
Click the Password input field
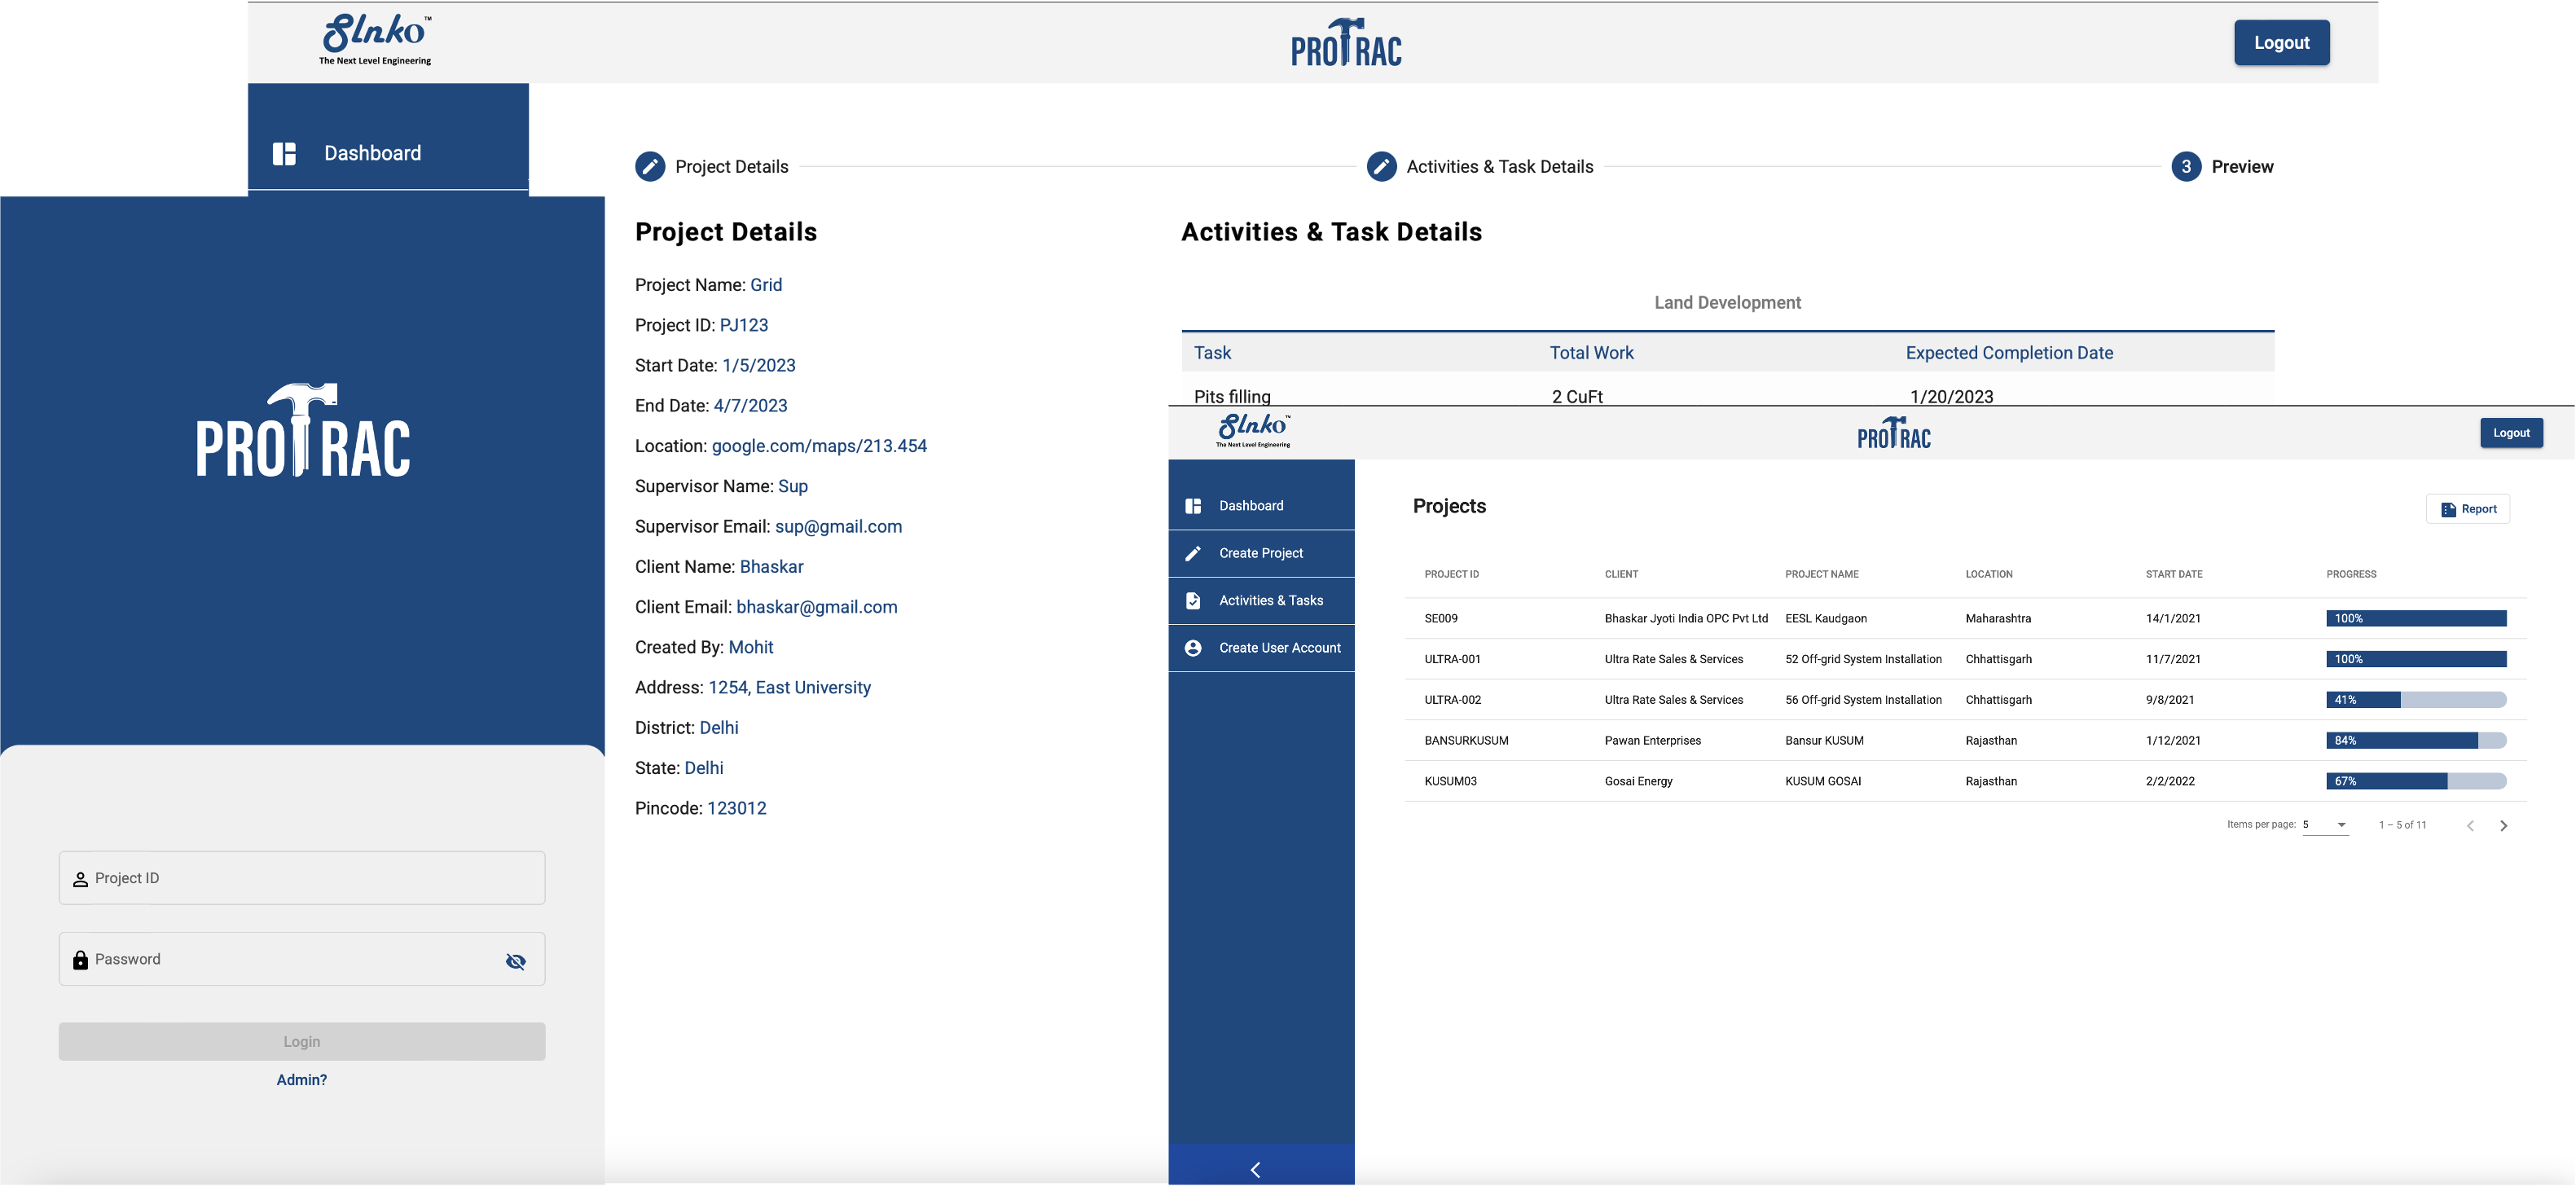tap(290, 959)
